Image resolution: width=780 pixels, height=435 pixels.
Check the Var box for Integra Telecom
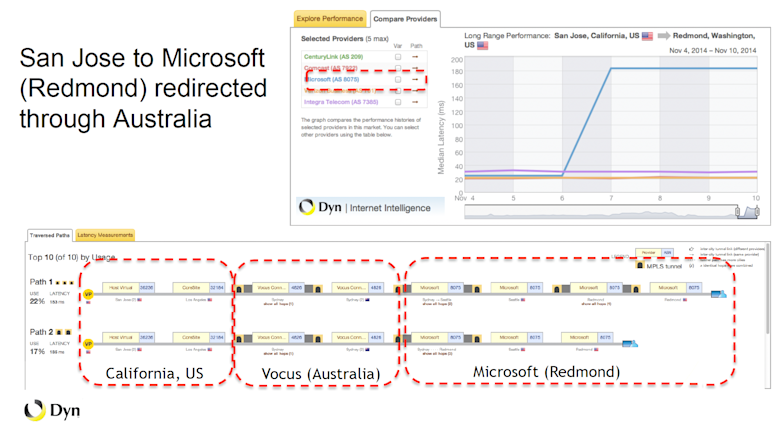click(x=398, y=102)
